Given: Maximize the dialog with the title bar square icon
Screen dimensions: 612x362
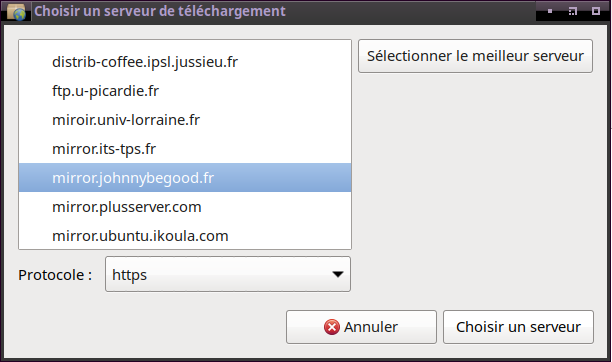Looking at the screenshot, I should coord(596,11).
